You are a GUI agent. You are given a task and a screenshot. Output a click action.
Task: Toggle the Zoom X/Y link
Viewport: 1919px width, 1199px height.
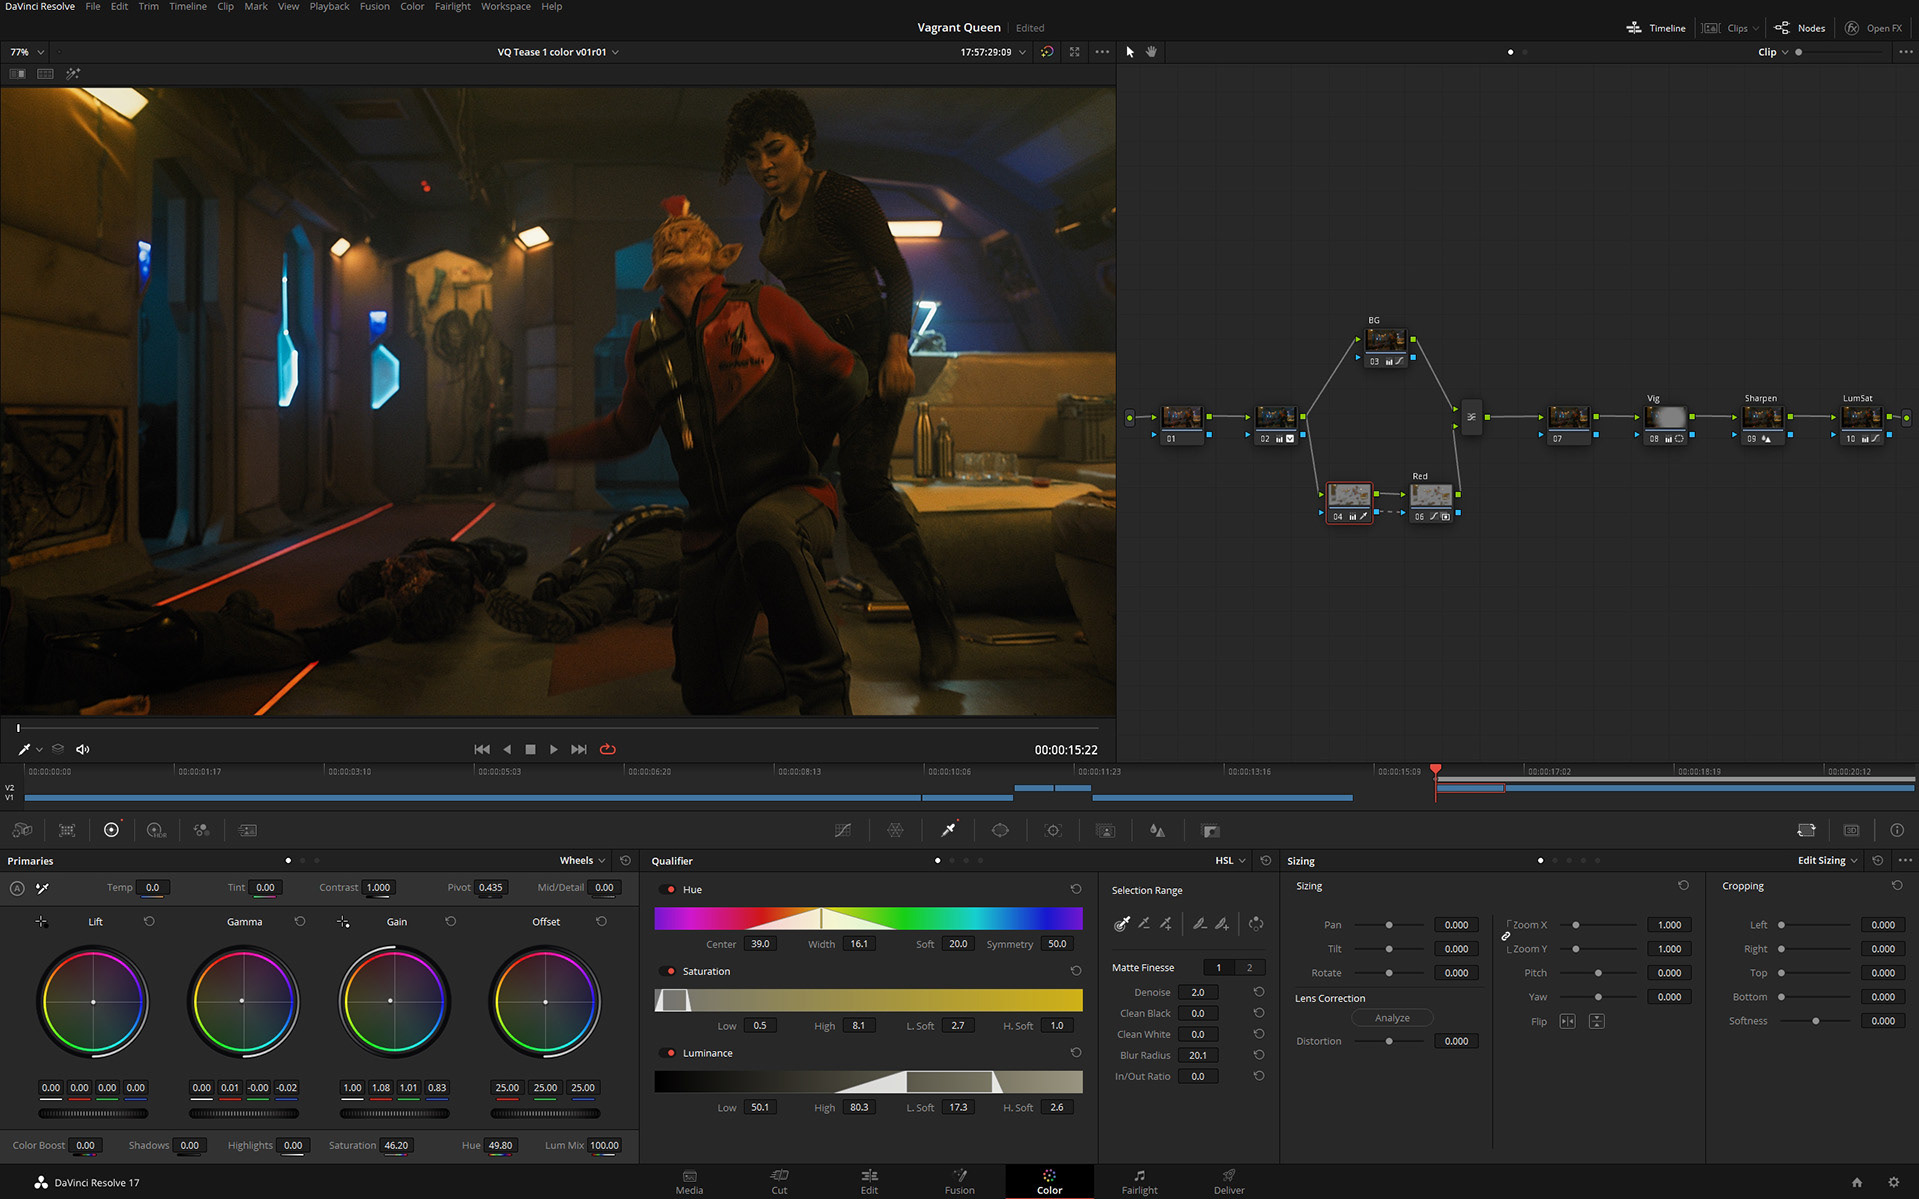pyautogui.click(x=1505, y=937)
